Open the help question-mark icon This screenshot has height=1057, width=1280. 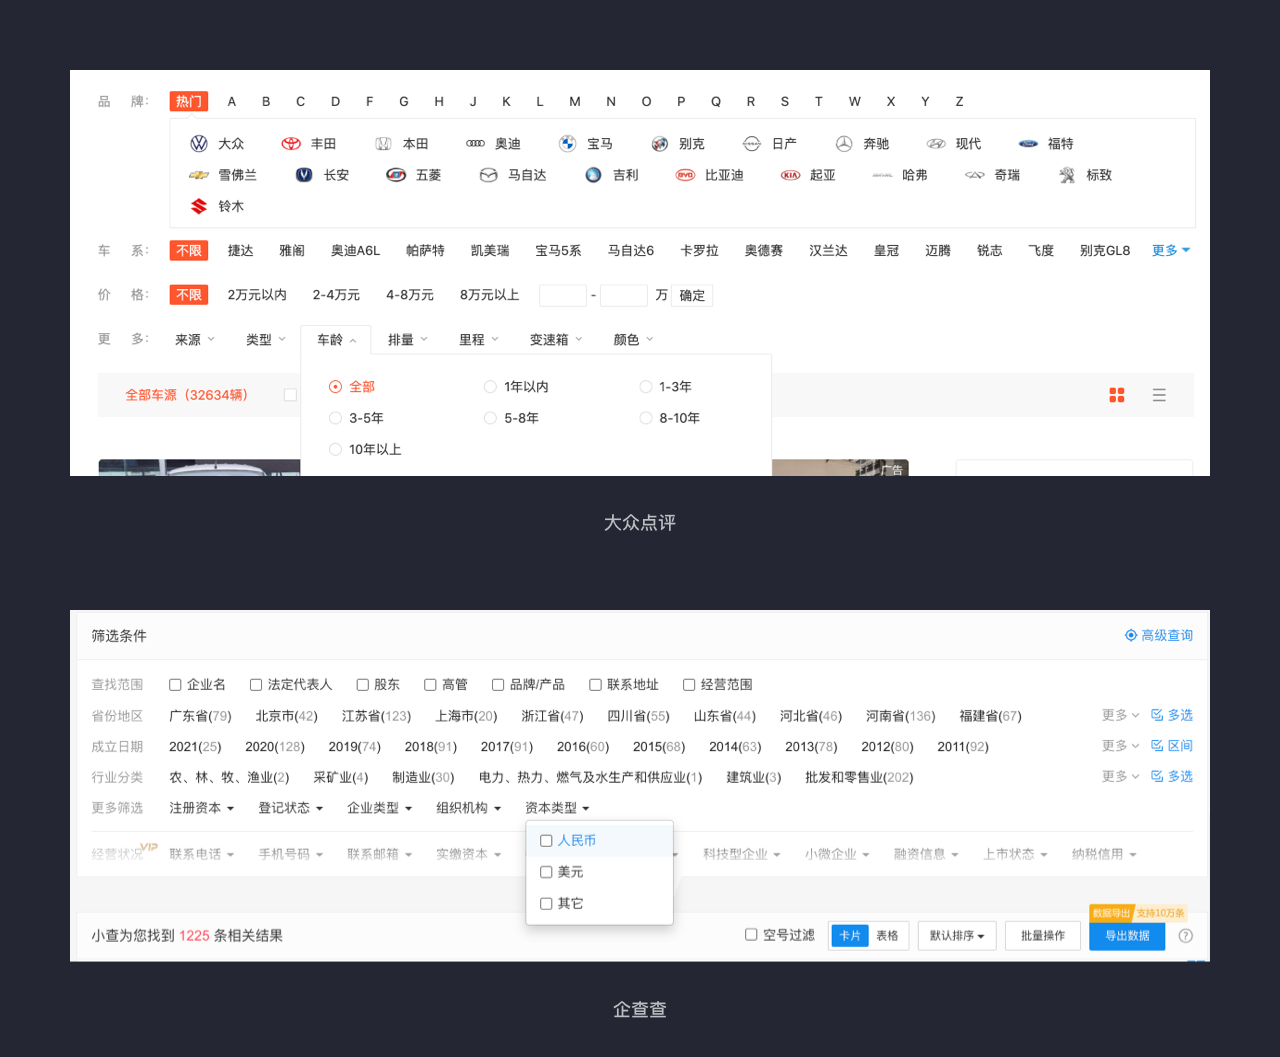[x=1186, y=936]
